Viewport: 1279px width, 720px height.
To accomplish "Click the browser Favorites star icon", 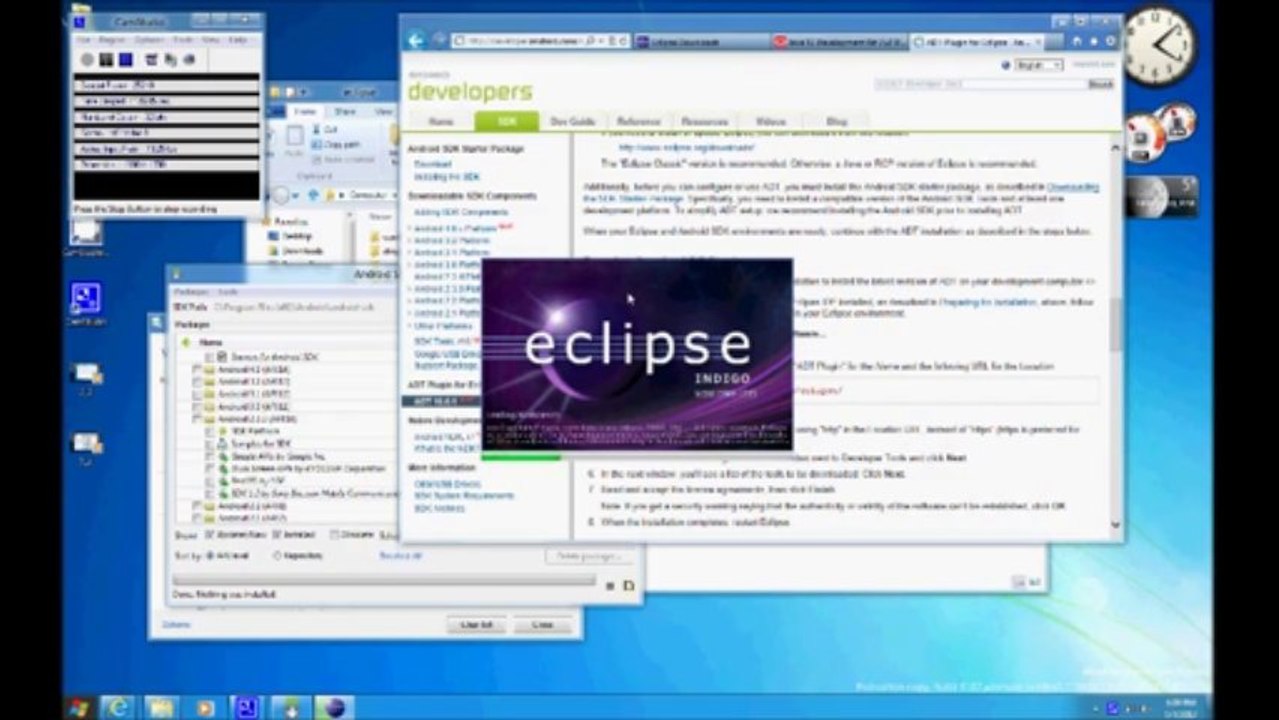I will [x=1094, y=41].
